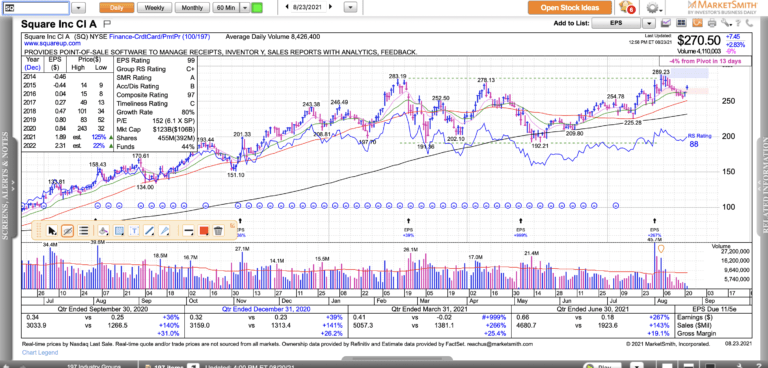
Task: Open the wrench tools menu
Action: tap(725, 23)
